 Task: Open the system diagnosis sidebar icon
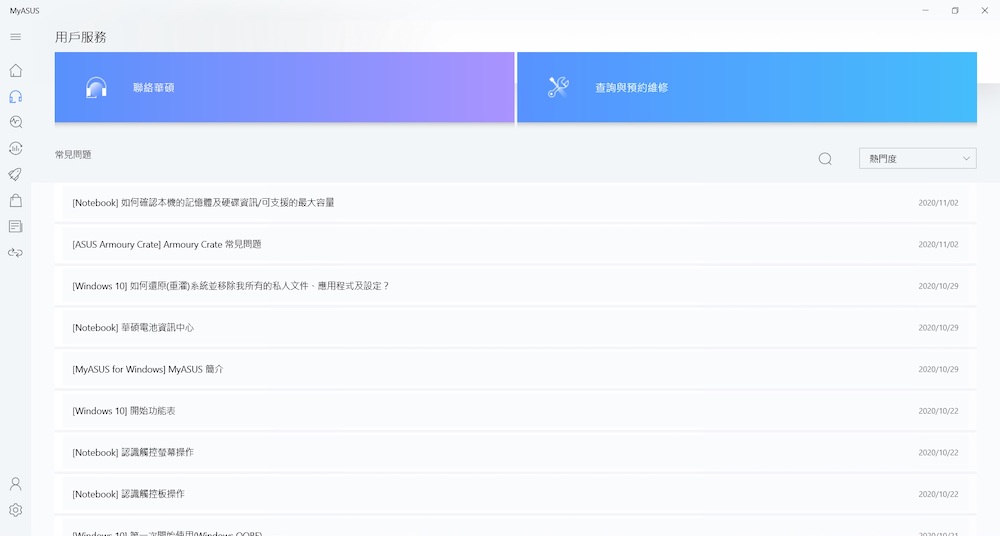pyautogui.click(x=15, y=122)
